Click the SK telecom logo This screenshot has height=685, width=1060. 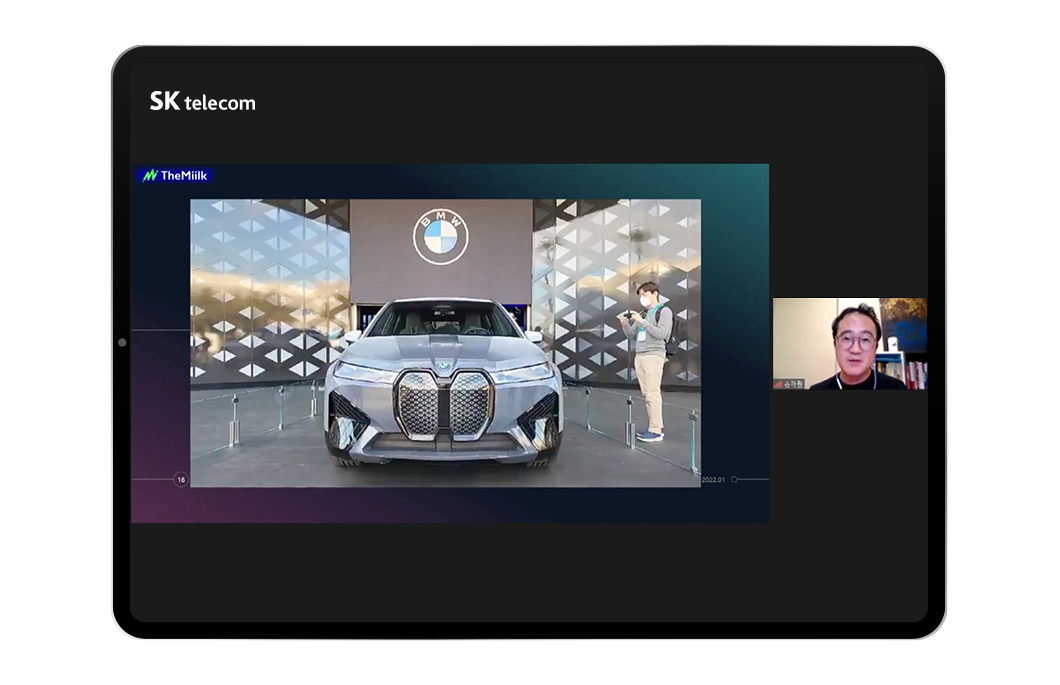click(202, 101)
